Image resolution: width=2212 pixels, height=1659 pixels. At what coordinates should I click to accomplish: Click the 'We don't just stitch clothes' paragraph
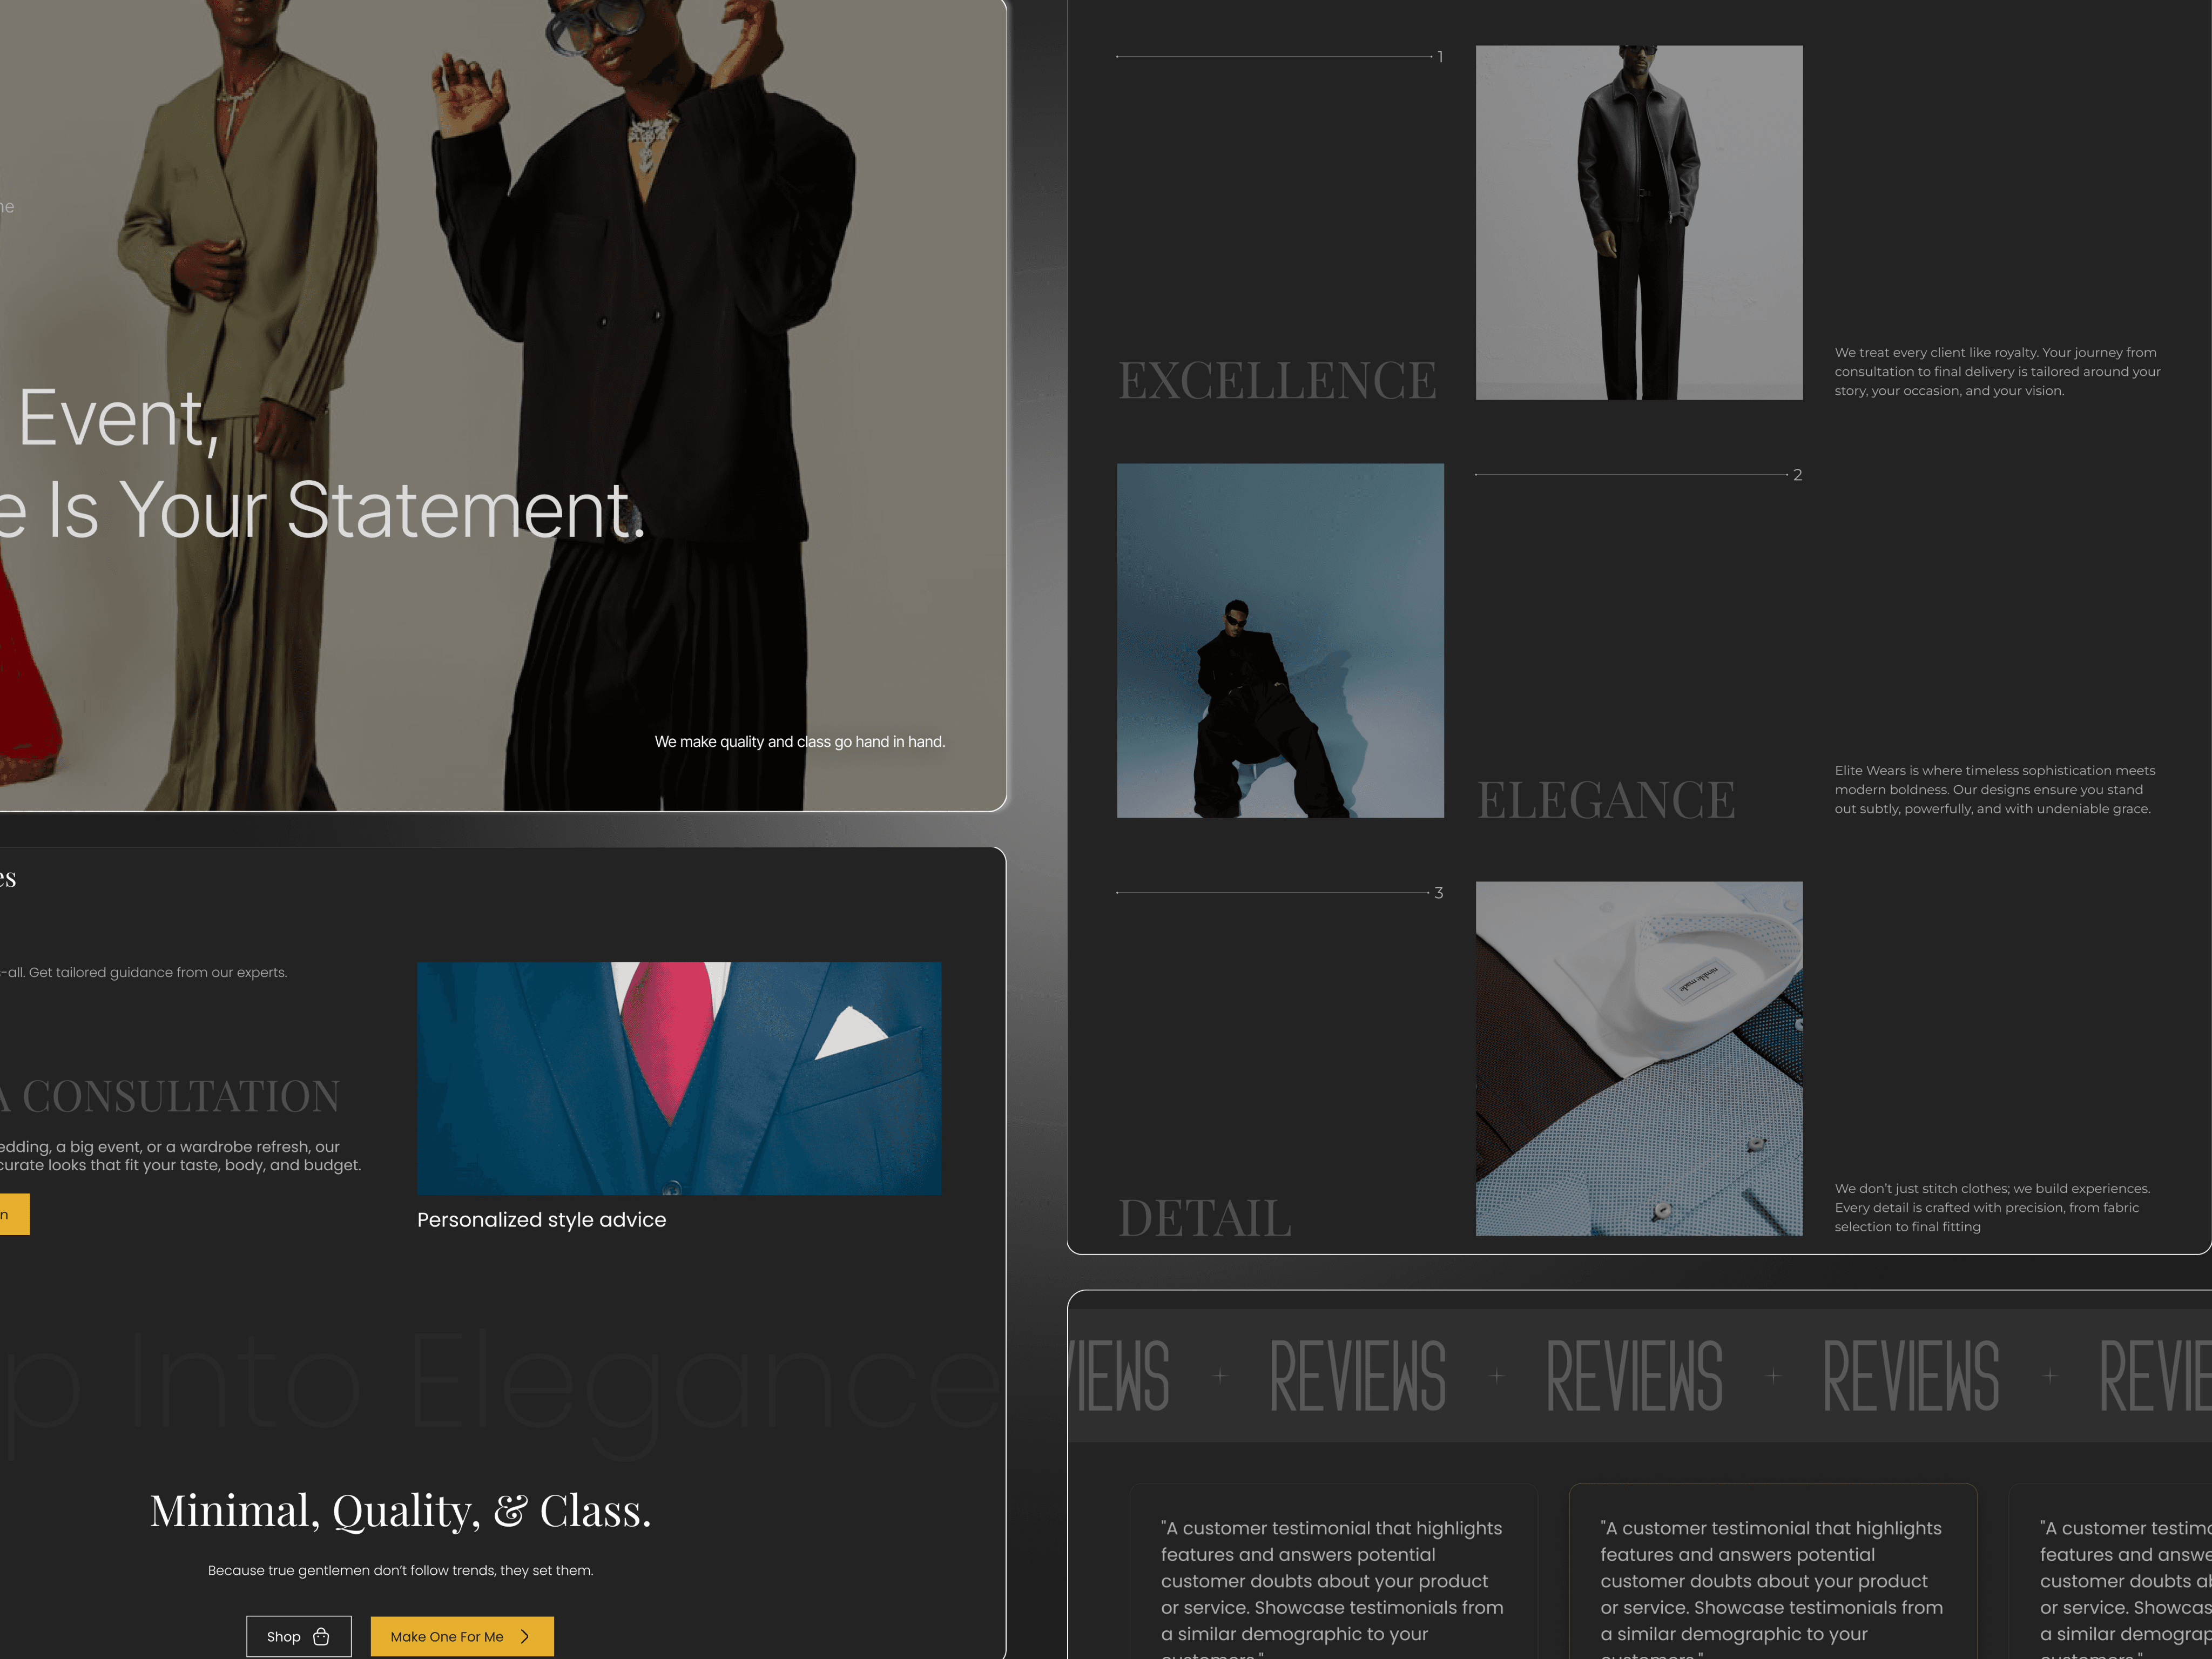coord(1991,1208)
